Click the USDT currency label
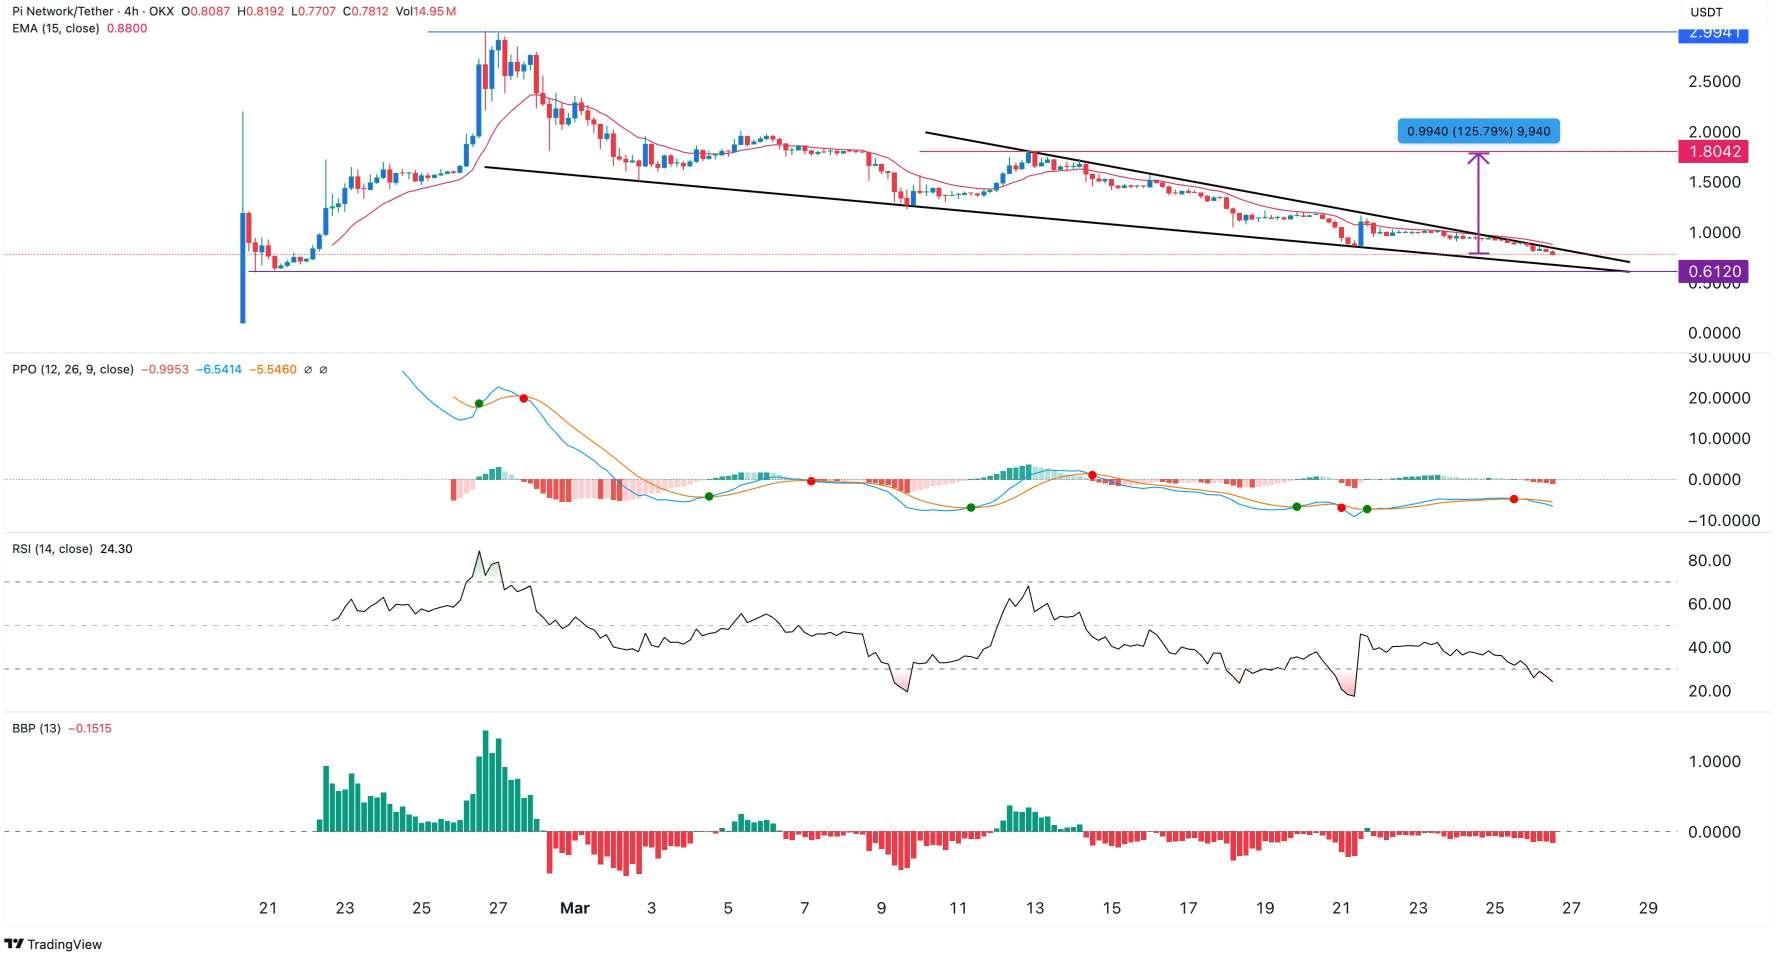Viewport: 1782px width, 962px height. 1704,12
